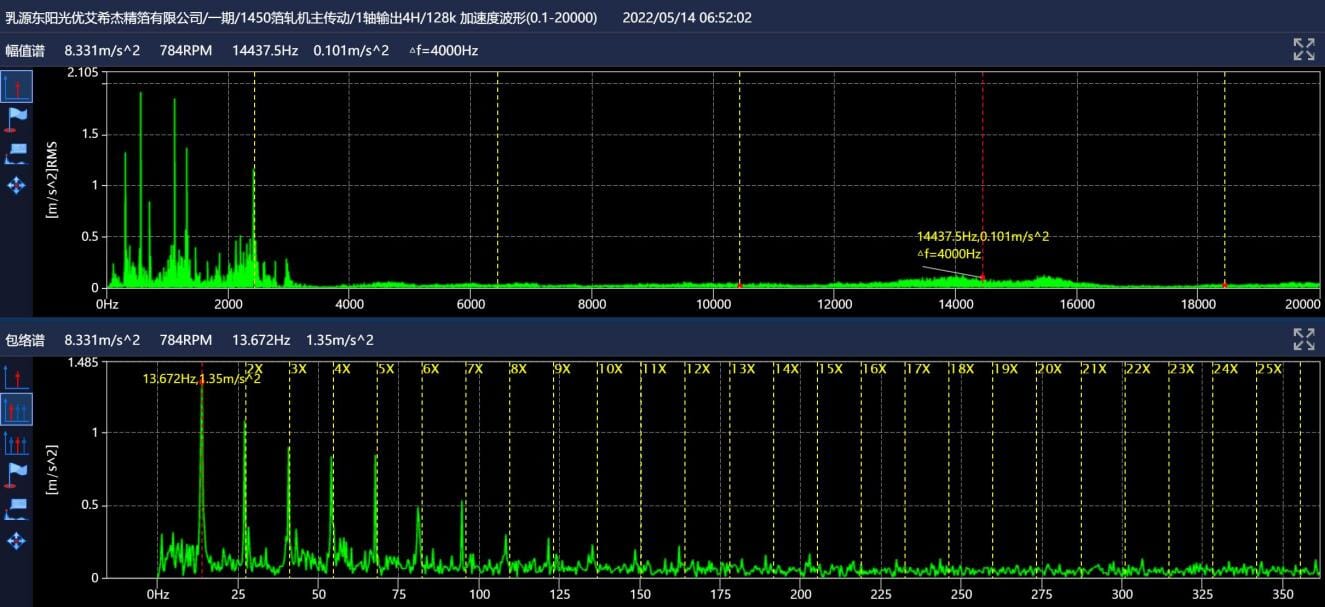Click the 1.35m/s^2 value in envelope header
The height and width of the screenshot is (607, 1325).
(339, 340)
